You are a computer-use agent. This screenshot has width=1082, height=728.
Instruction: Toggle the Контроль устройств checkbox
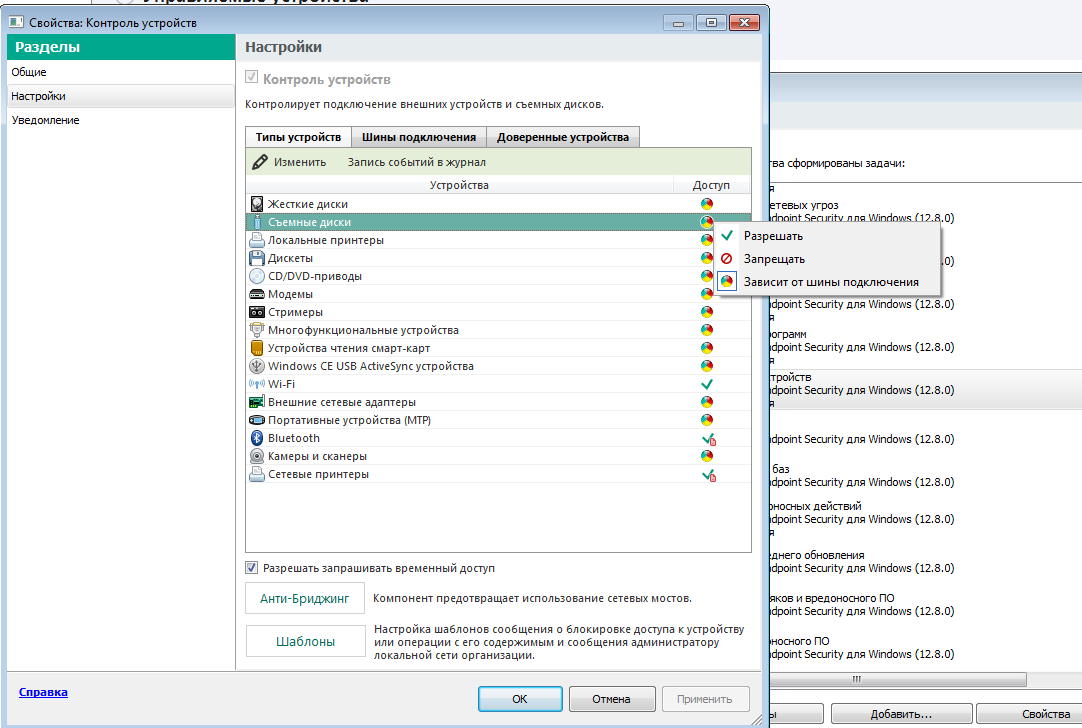click(x=252, y=77)
